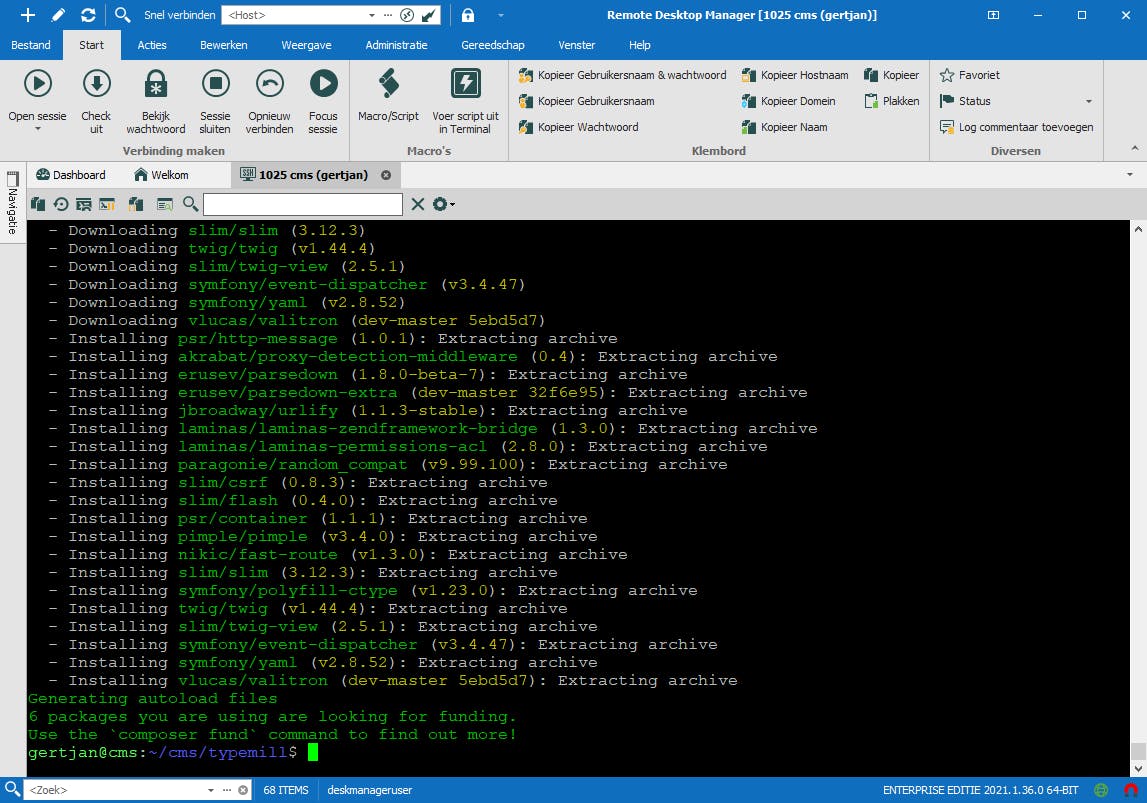The width and height of the screenshot is (1147, 803).
Task: Switch to the Administratie menu
Action: [x=395, y=44]
